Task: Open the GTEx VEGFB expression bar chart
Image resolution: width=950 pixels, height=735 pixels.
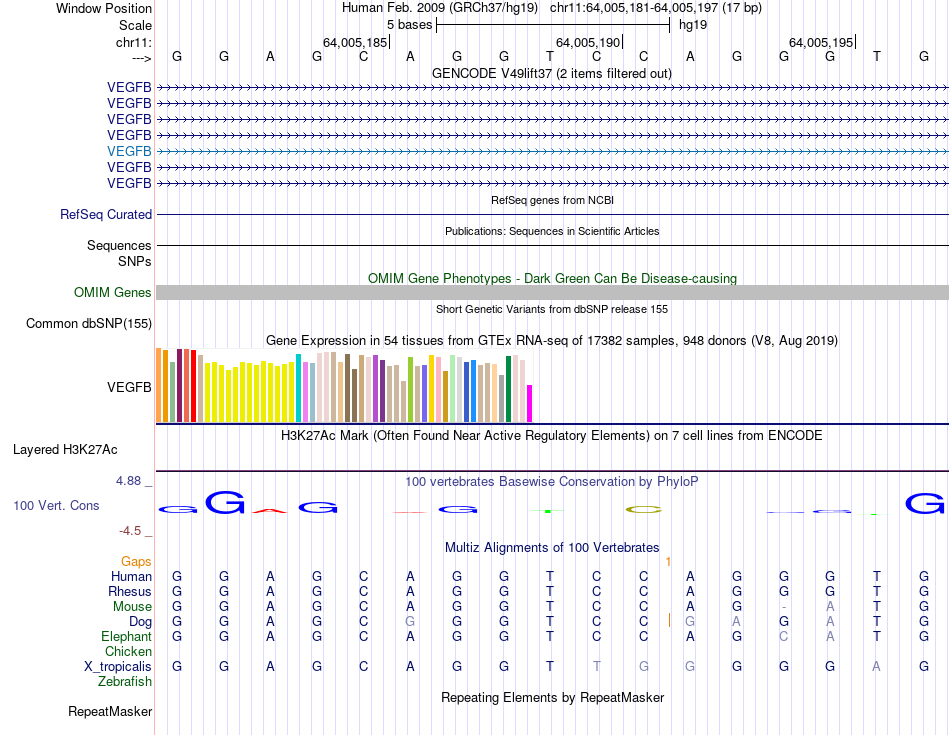Action: 344,385
